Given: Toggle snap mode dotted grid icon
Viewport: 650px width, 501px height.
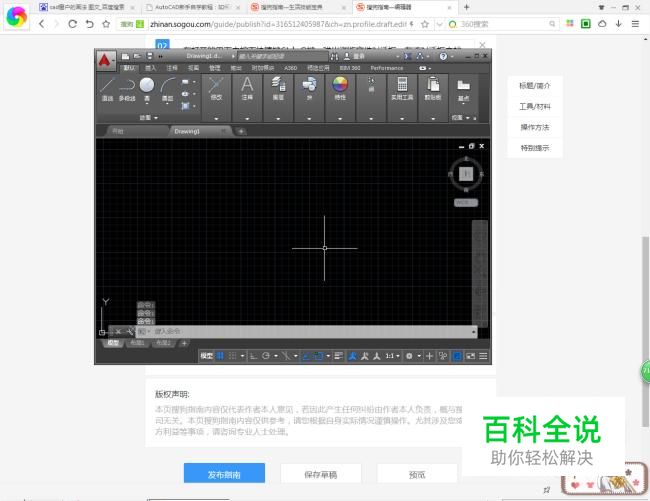Looking at the screenshot, I should [233, 356].
